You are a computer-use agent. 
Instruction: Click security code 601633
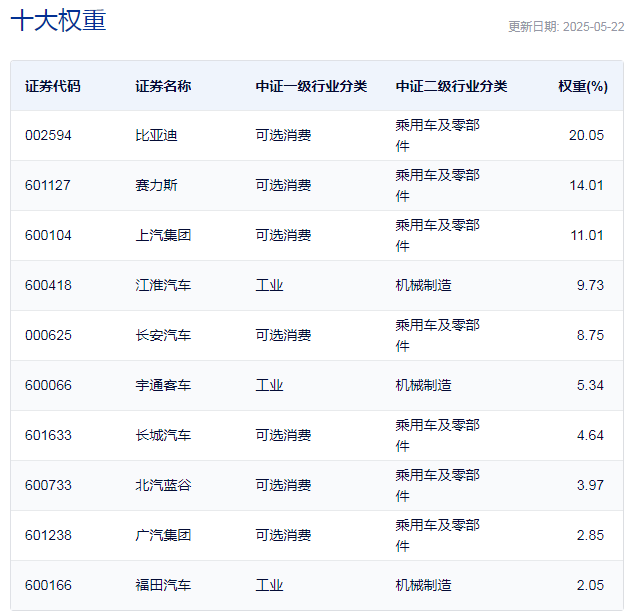click(x=48, y=435)
